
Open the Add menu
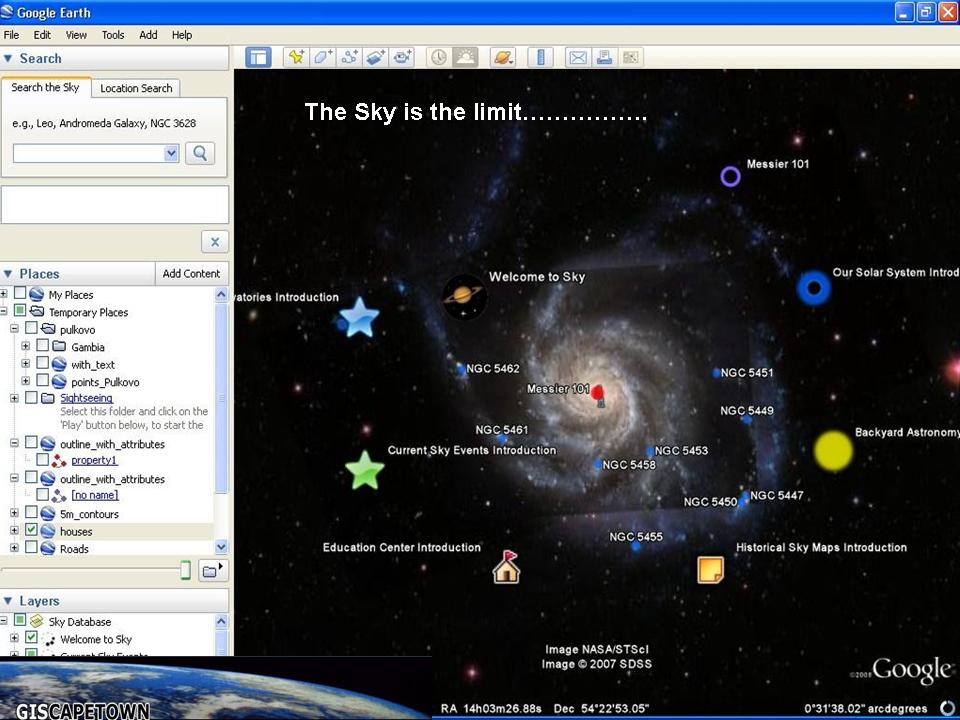pos(148,35)
